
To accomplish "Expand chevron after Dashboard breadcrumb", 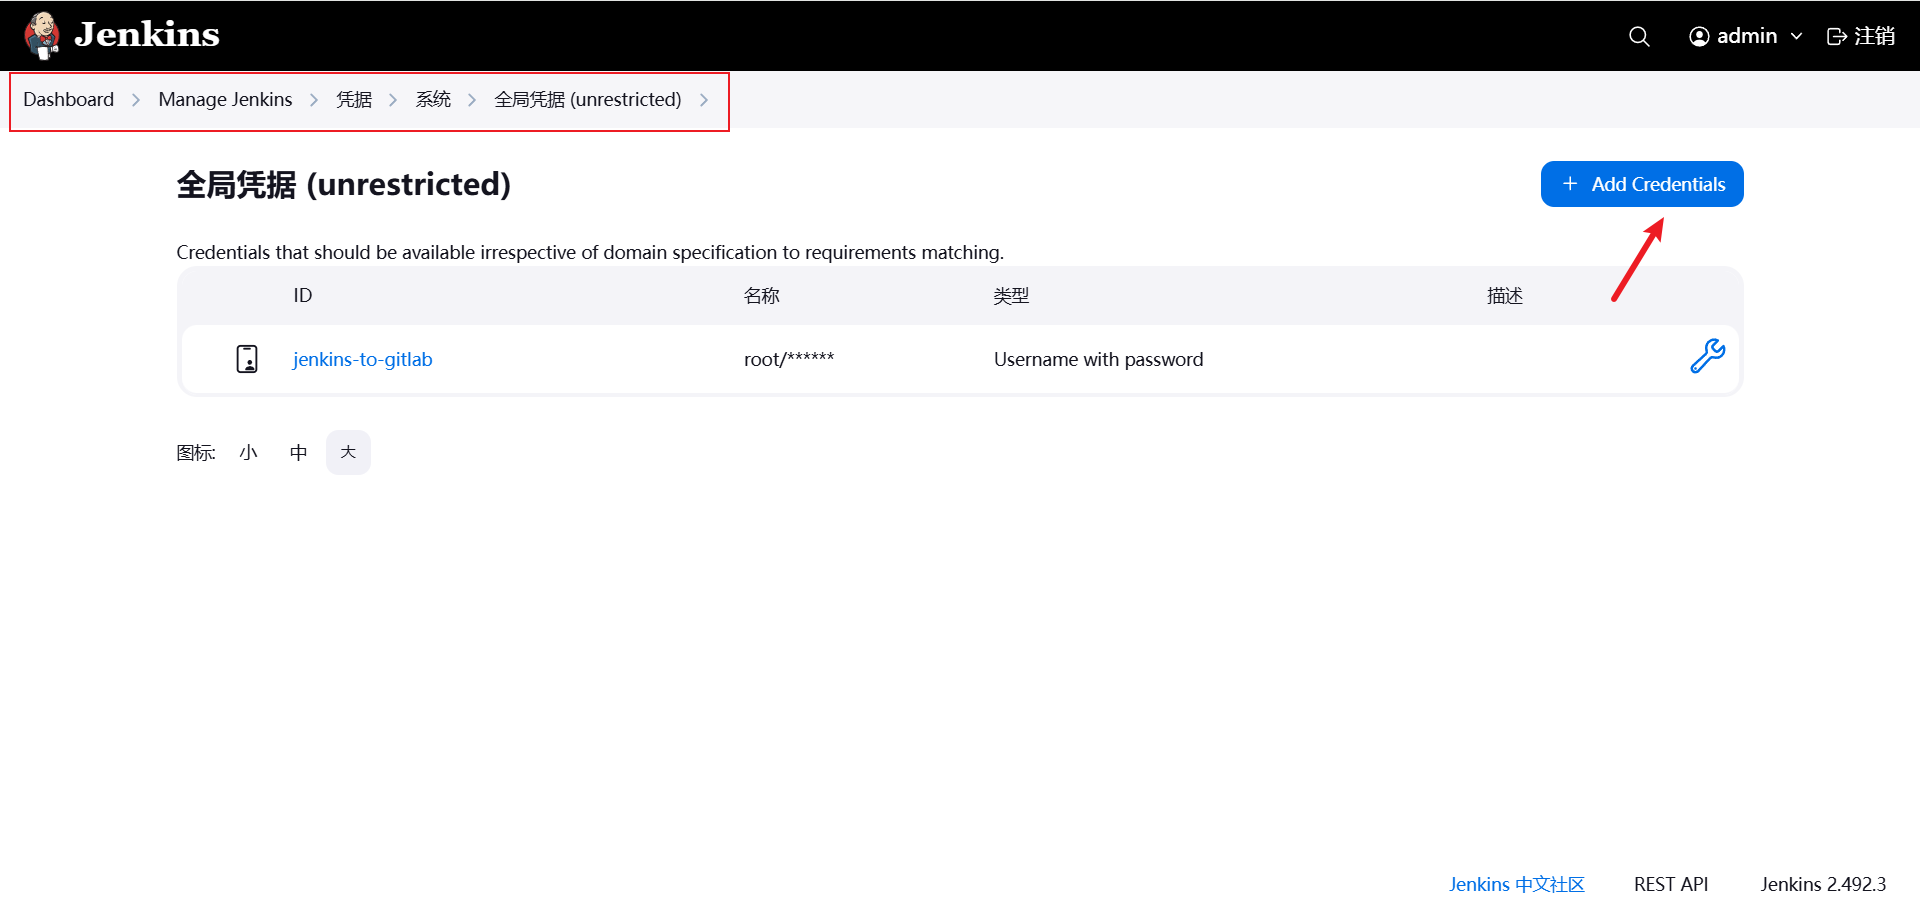I will coord(136,100).
